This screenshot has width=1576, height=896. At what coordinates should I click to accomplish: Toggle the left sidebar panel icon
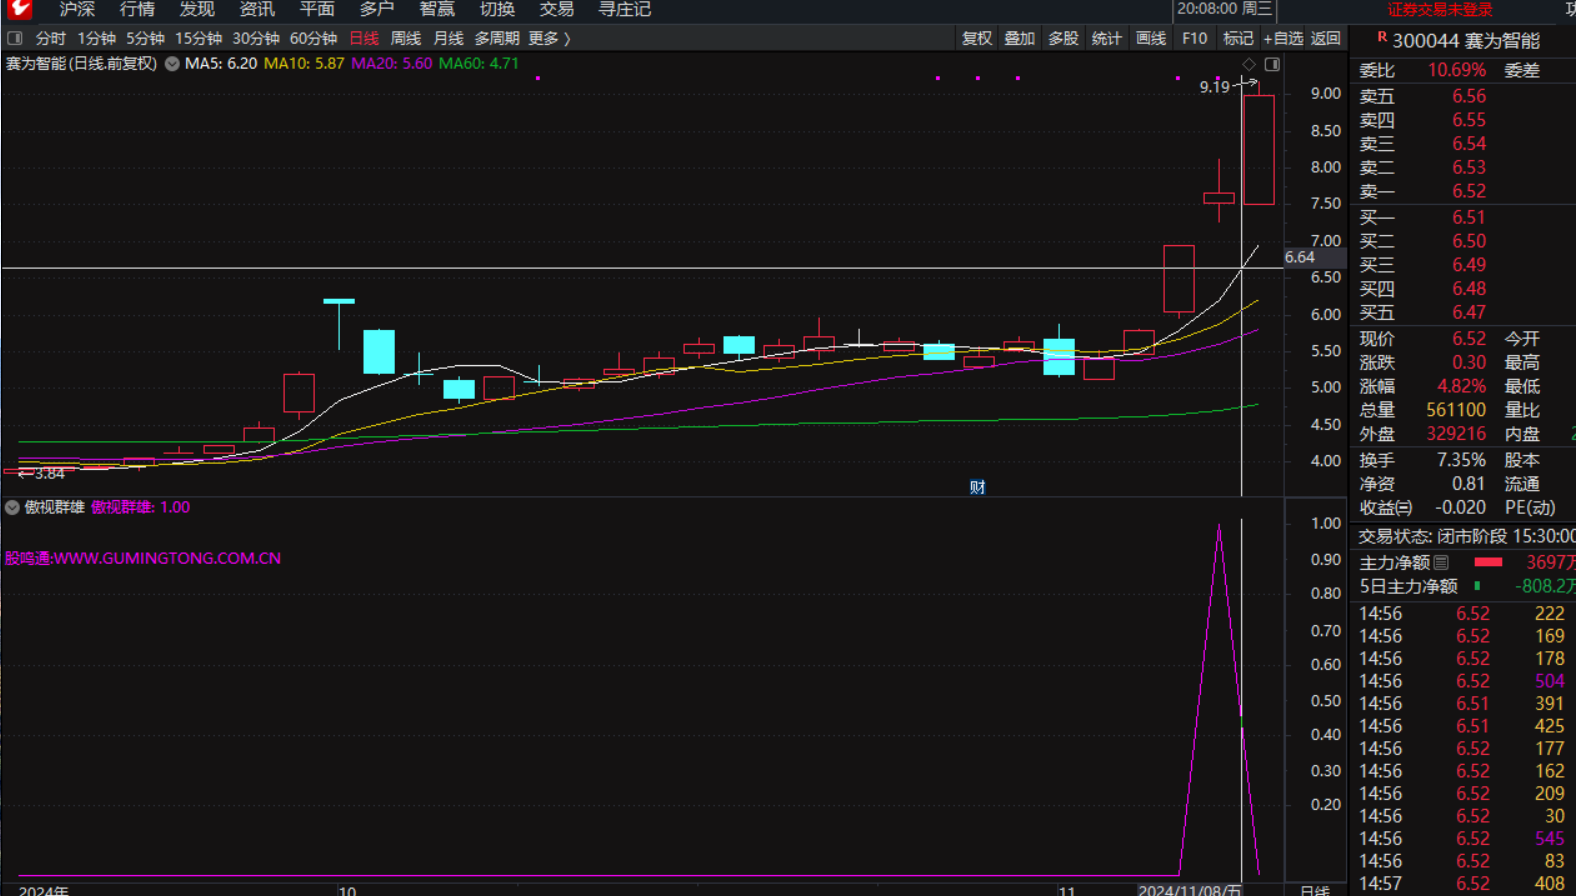click(15, 38)
